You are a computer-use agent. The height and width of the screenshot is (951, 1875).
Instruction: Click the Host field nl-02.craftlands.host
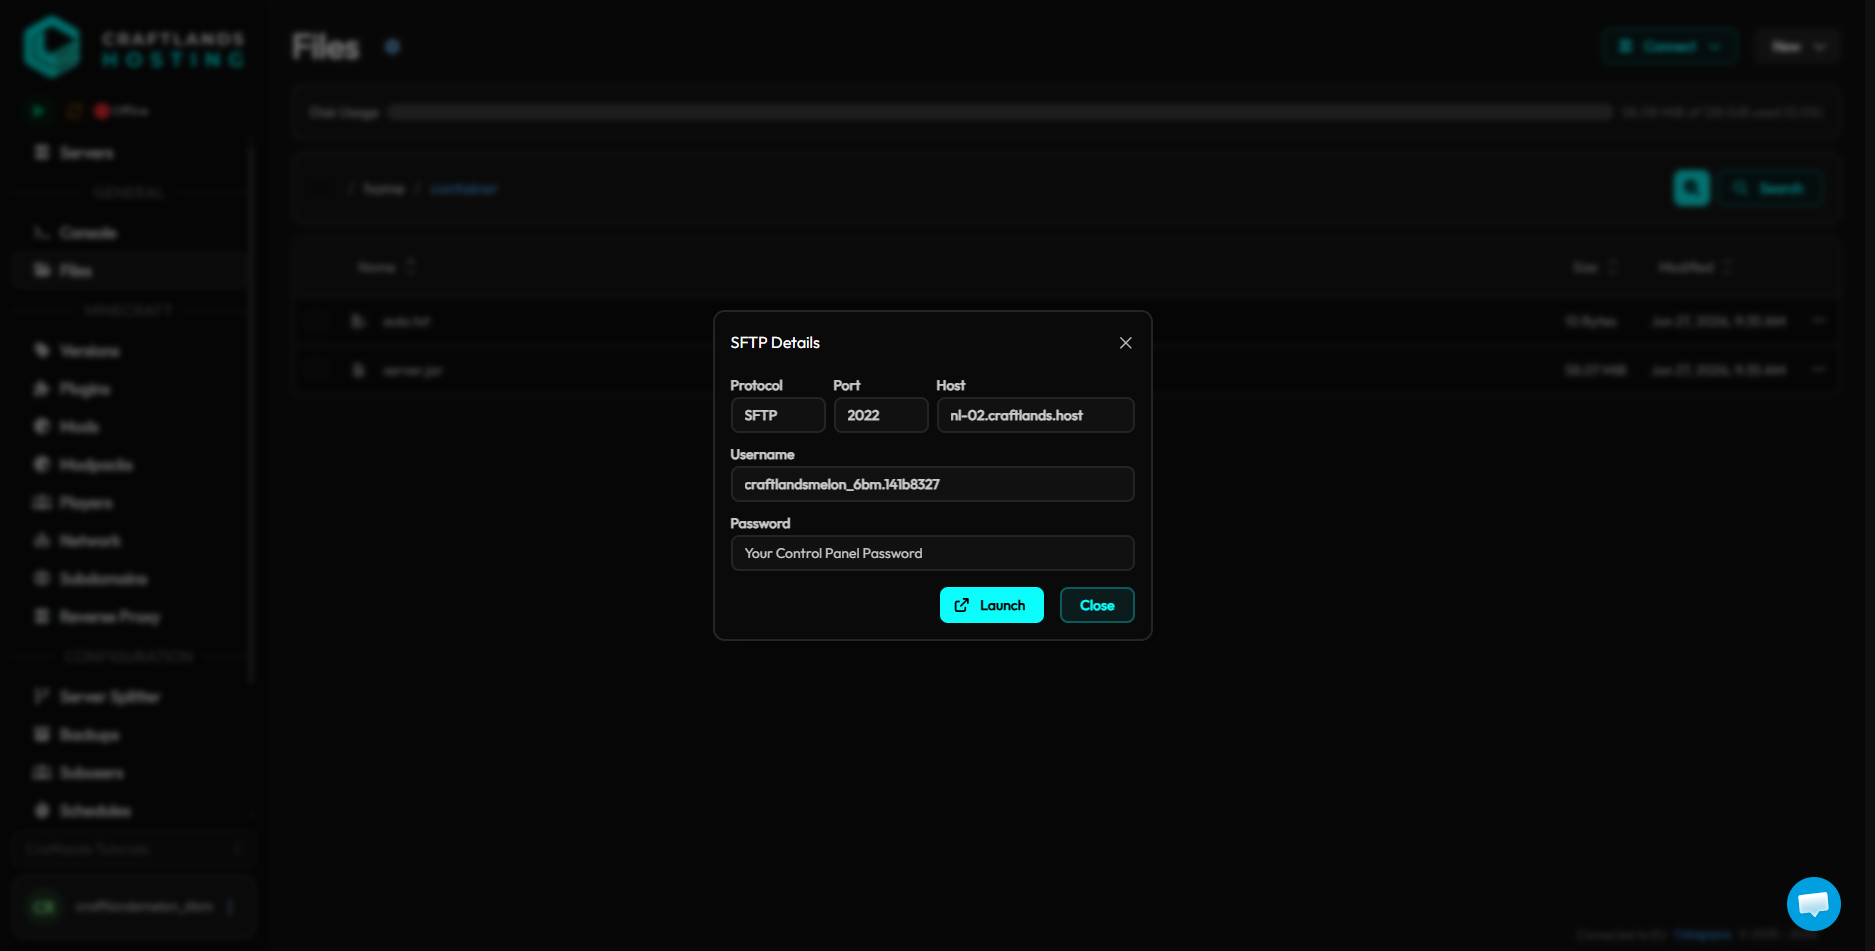(1035, 415)
